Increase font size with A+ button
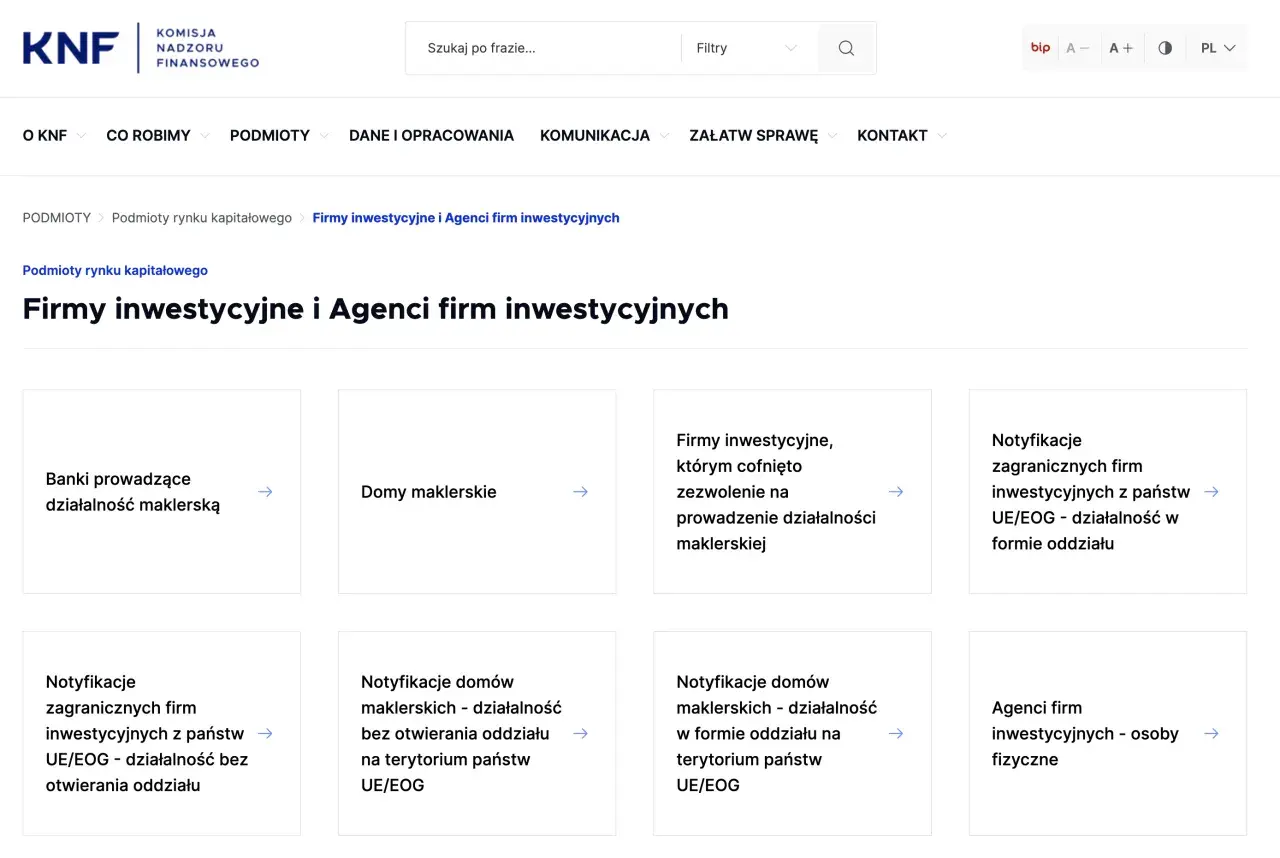 (1121, 48)
